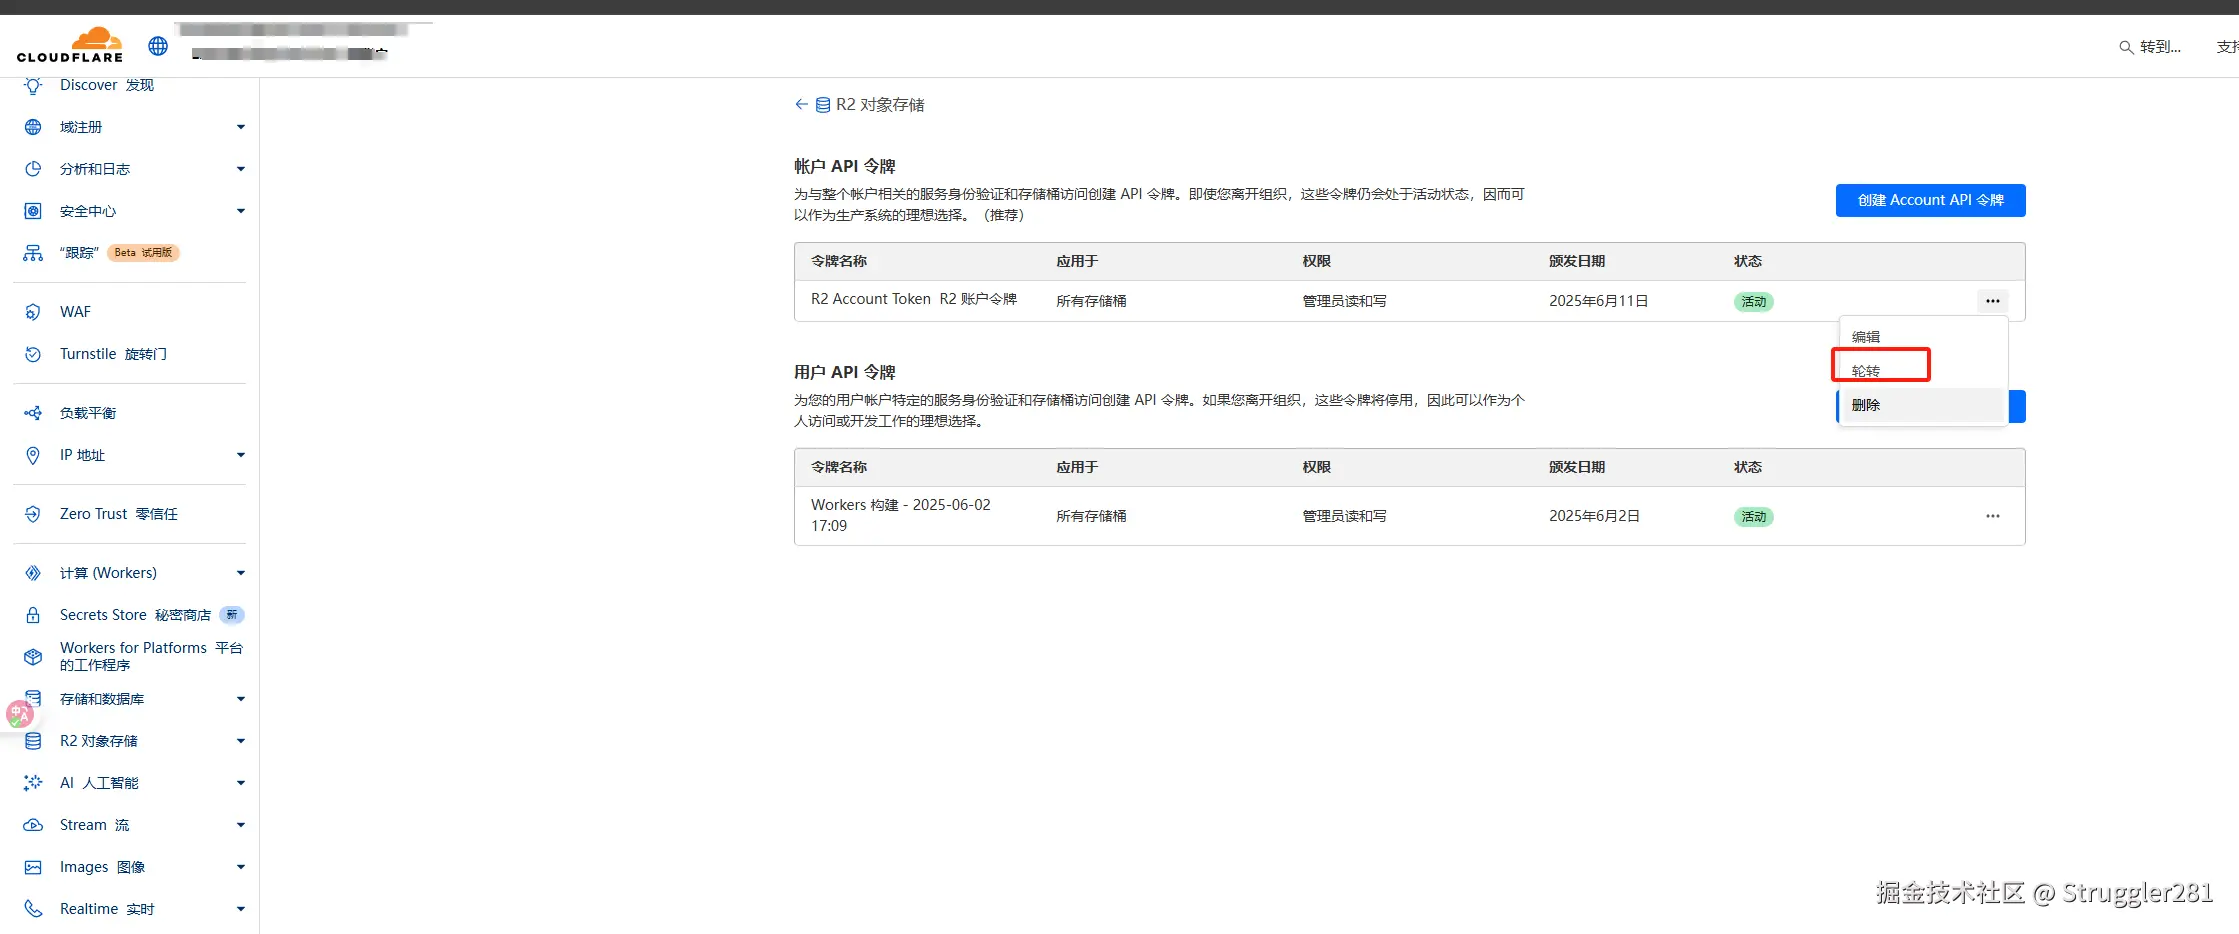Click the 安全中心 sidebar icon
Viewport: 2239px width, 934px height.
pos(33,211)
